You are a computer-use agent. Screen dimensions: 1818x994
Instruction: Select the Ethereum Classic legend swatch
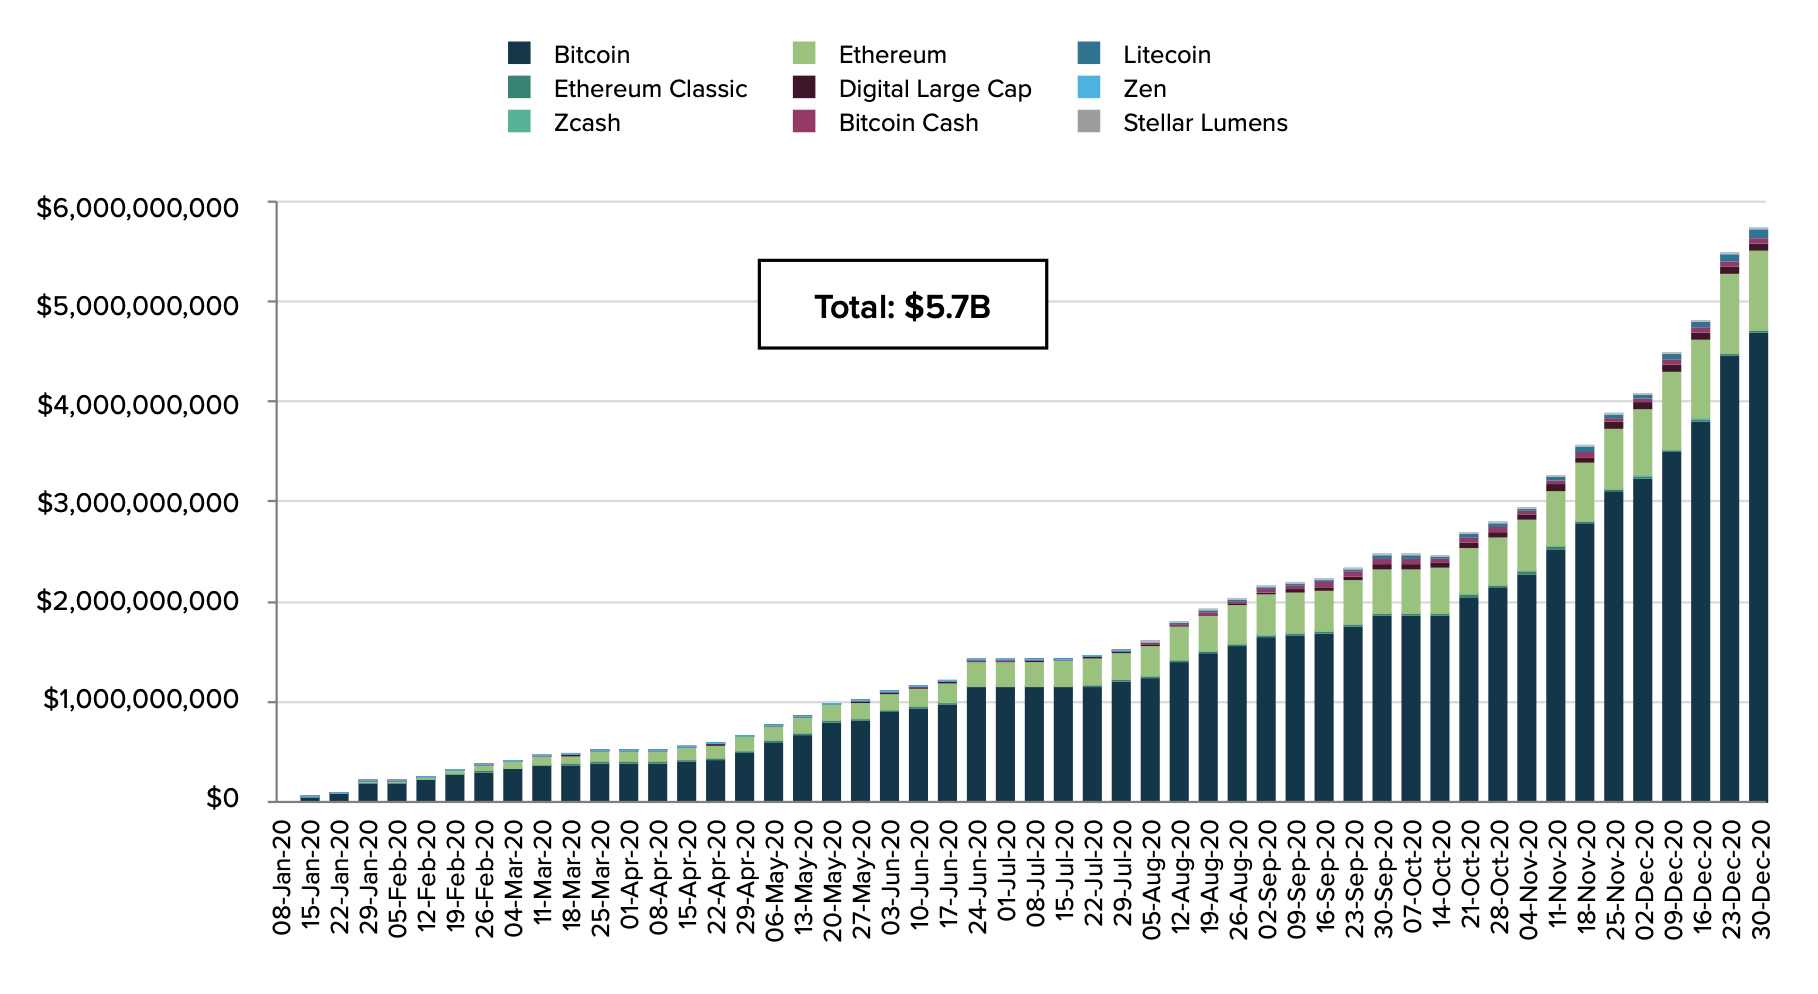click(519, 87)
